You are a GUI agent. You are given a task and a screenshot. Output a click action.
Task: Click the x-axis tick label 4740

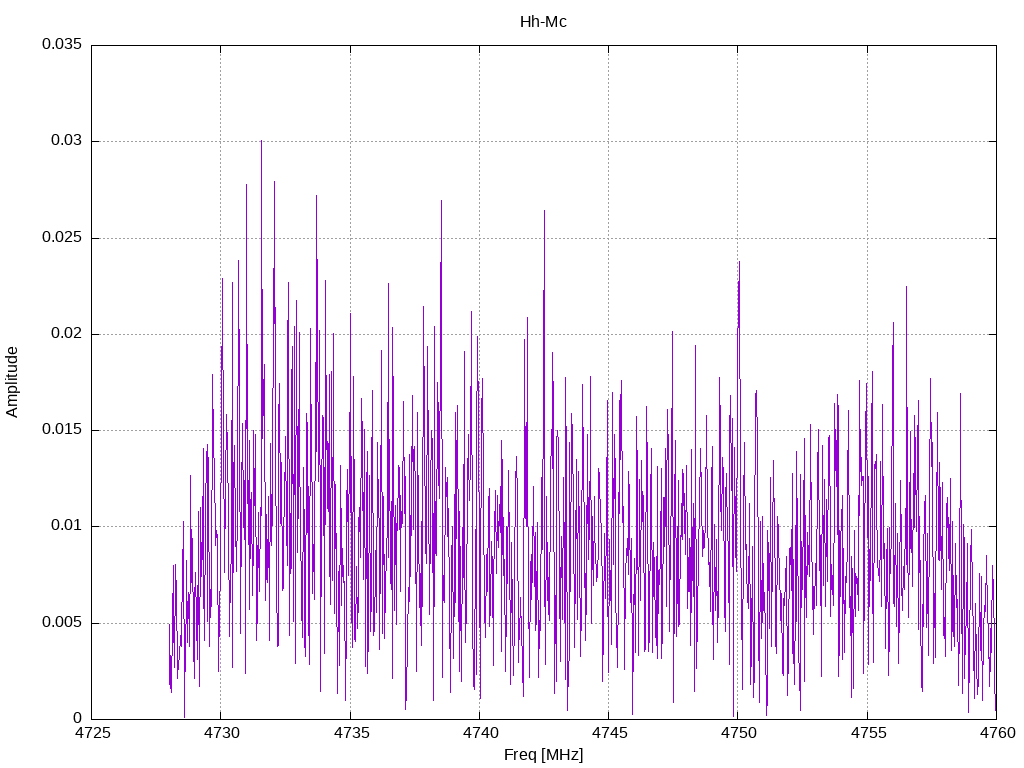[481, 733]
